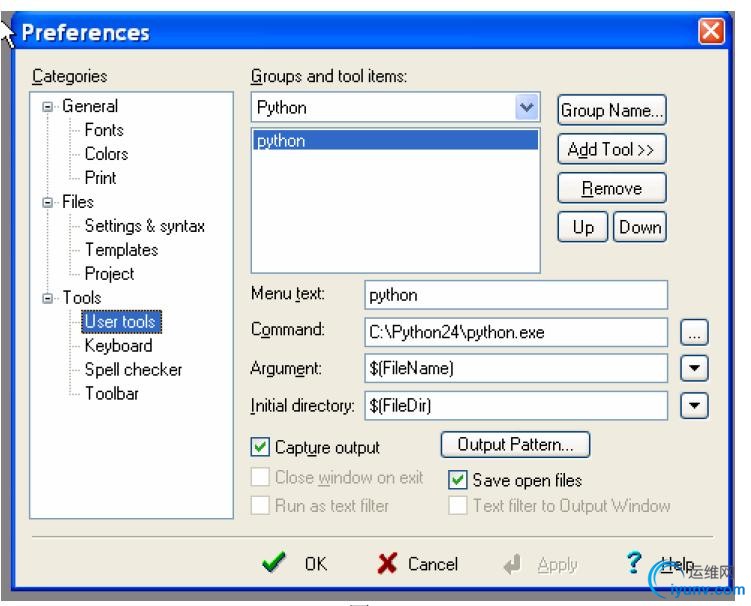Click the Group Name... button
The image size is (751, 606).
(x=612, y=110)
